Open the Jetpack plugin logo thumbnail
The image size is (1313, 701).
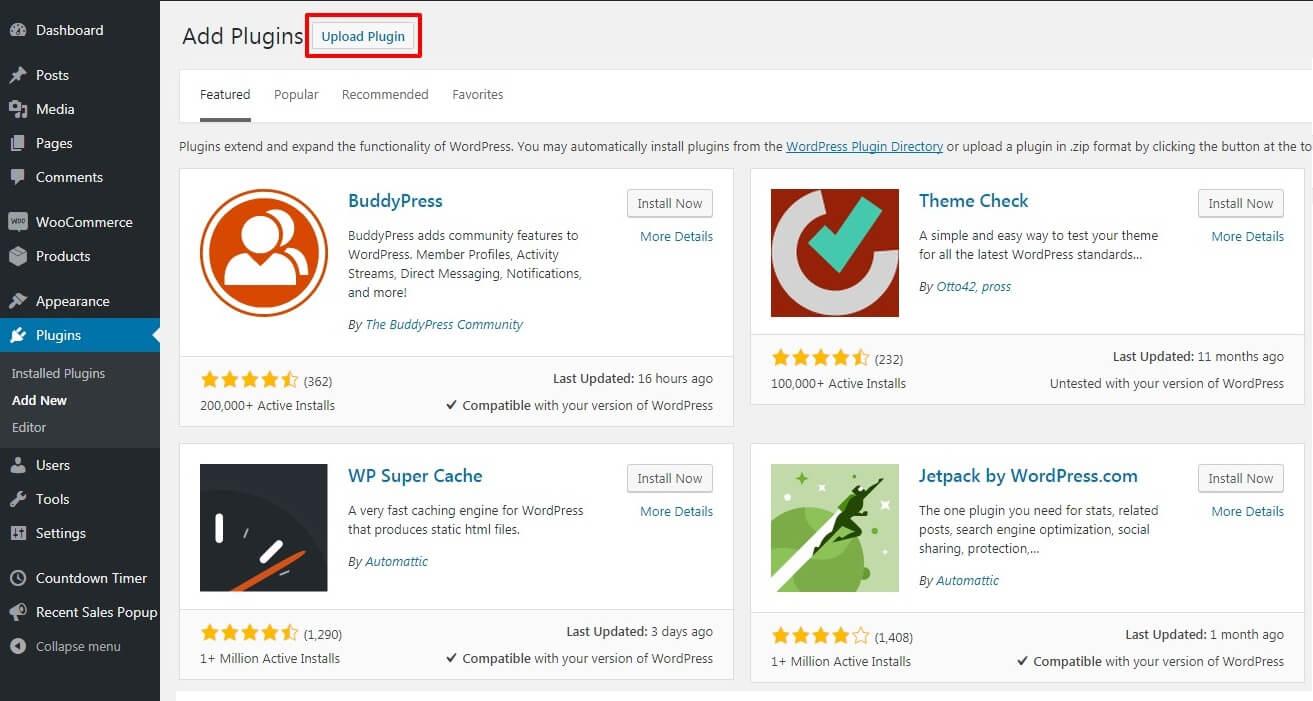[x=835, y=528]
